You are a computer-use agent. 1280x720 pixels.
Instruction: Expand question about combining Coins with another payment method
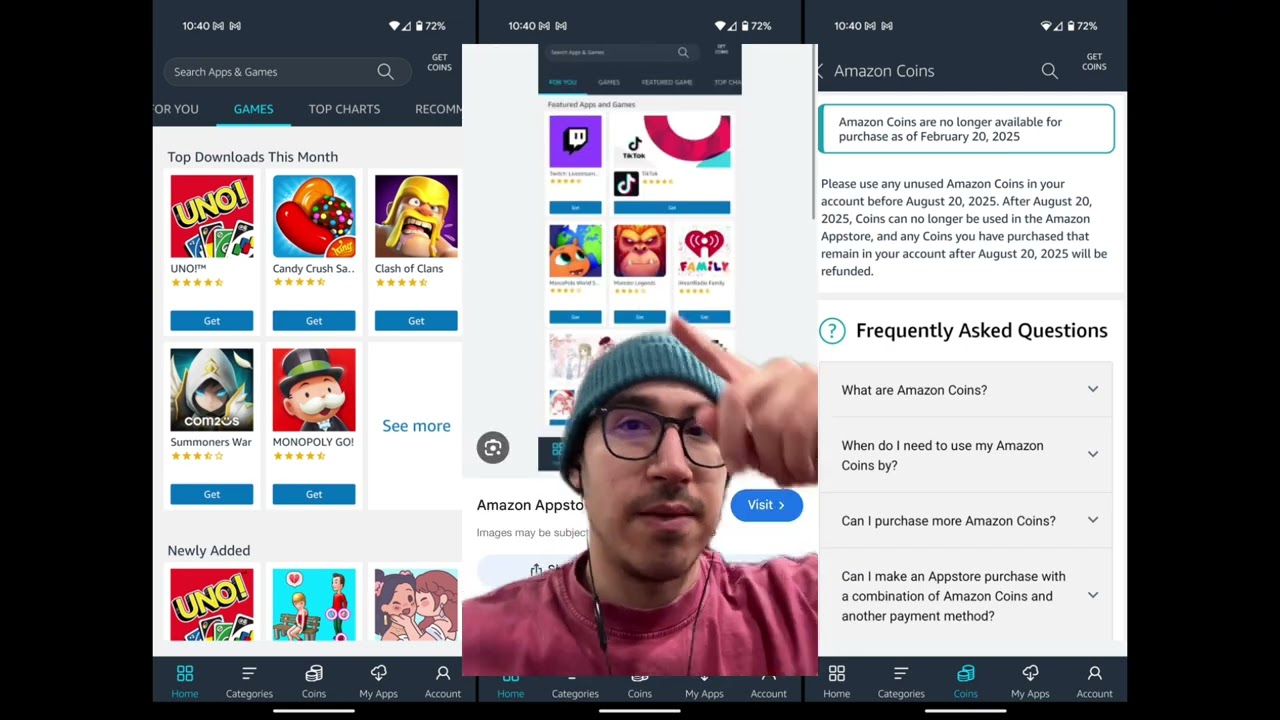click(966, 596)
